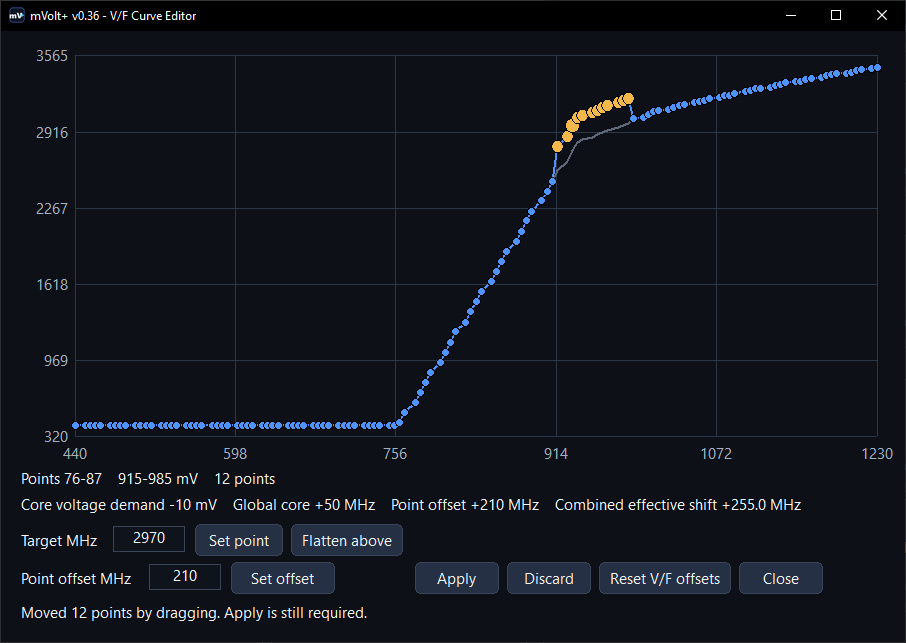Viewport: 906px width, 643px height.
Task: Click the 'Point offset MHz' label
Action: coord(76,579)
